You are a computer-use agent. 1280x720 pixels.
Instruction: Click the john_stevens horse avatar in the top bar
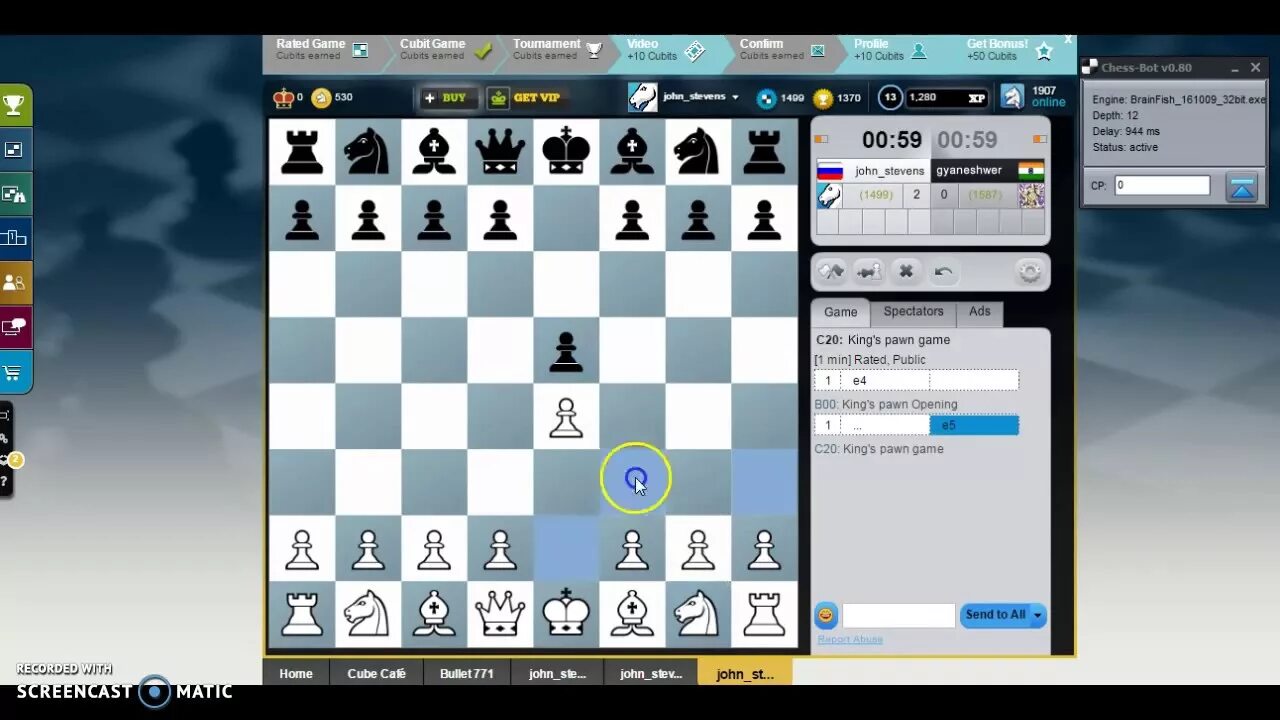point(642,97)
